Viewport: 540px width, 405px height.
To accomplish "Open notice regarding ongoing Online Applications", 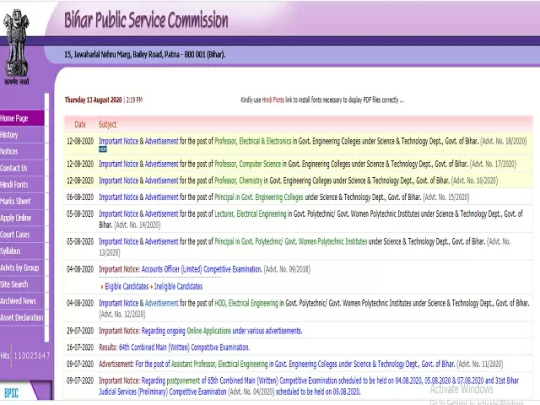I will coord(222,331).
